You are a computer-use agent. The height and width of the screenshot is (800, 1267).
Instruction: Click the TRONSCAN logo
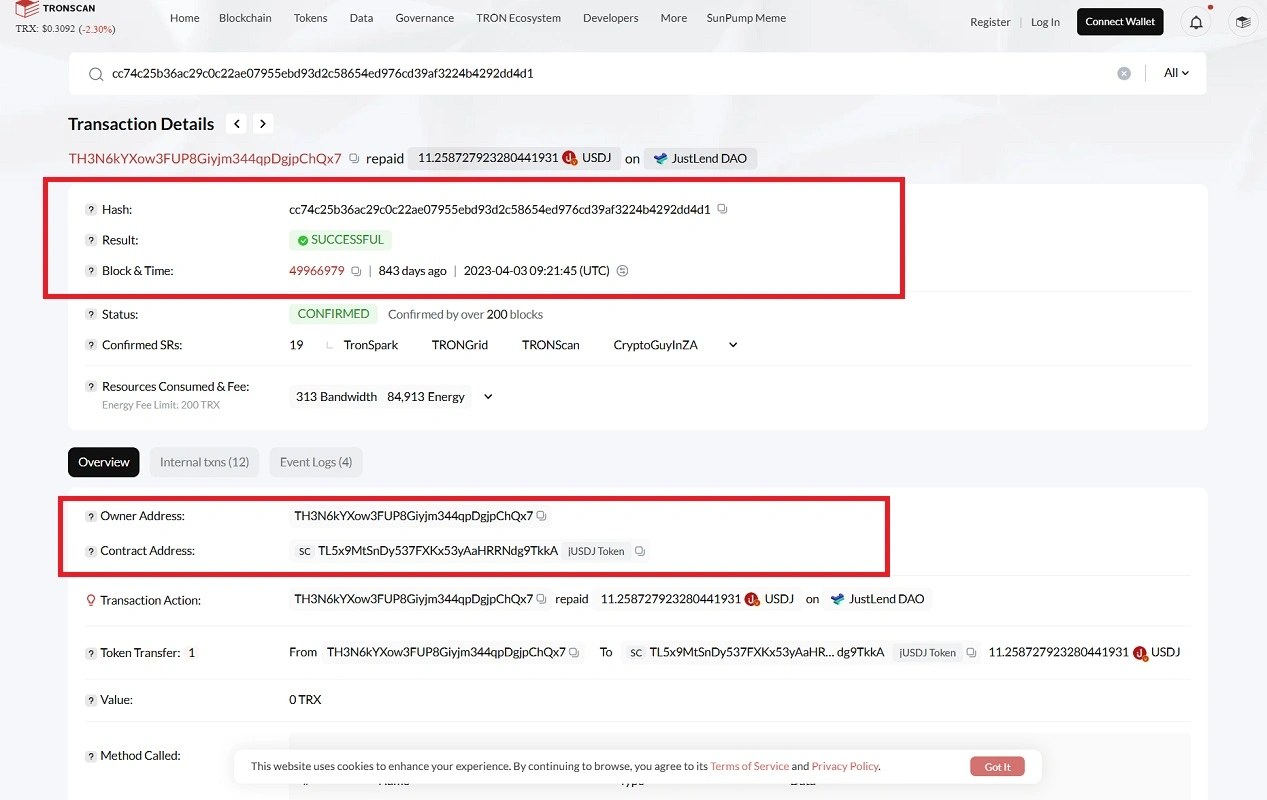[55, 9]
